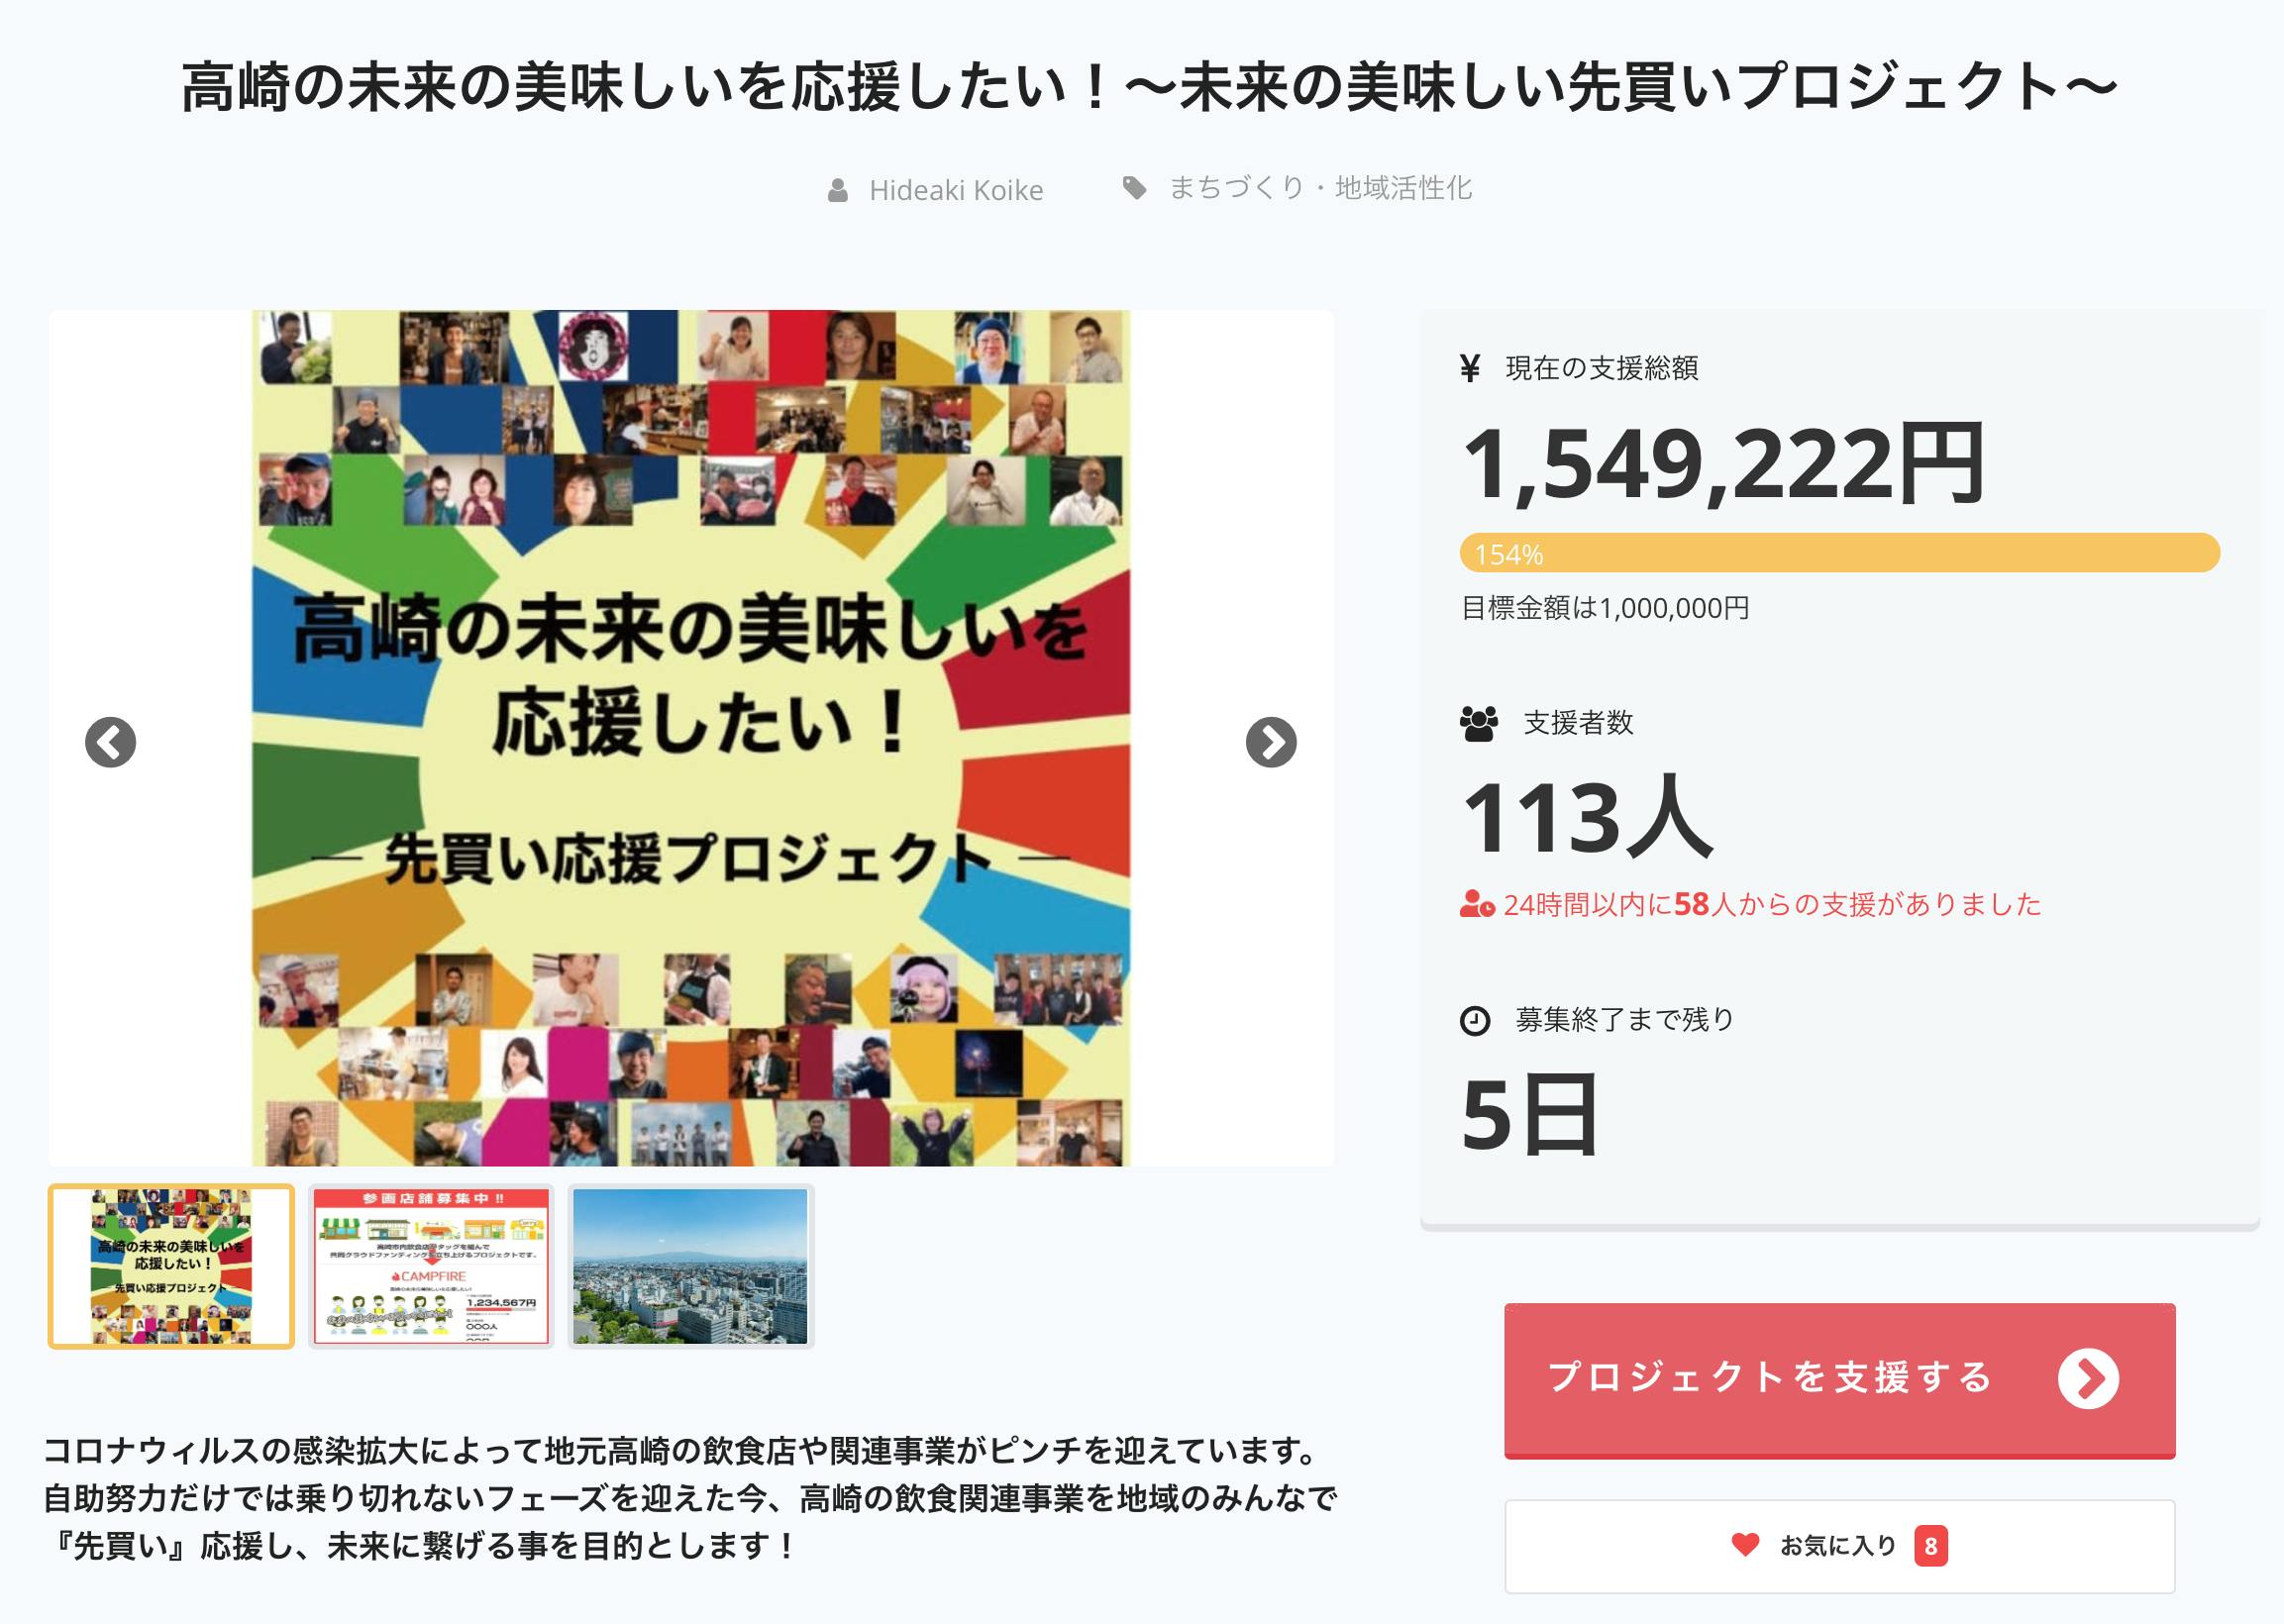2284x1624 pixels.
Task: Click the previous image arrow on carousel
Action: tap(110, 742)
